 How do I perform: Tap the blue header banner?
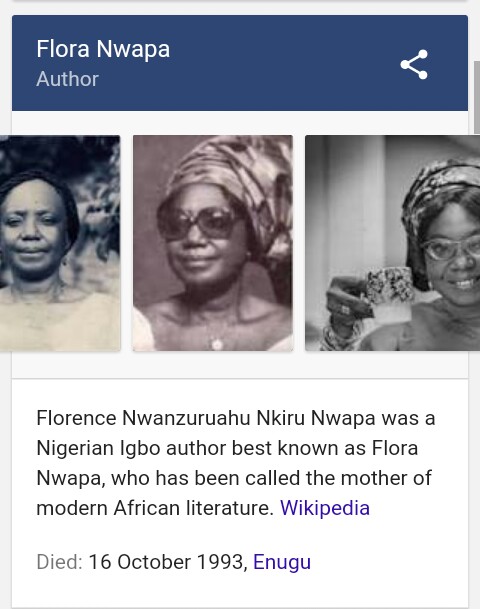tap(240, 63)
